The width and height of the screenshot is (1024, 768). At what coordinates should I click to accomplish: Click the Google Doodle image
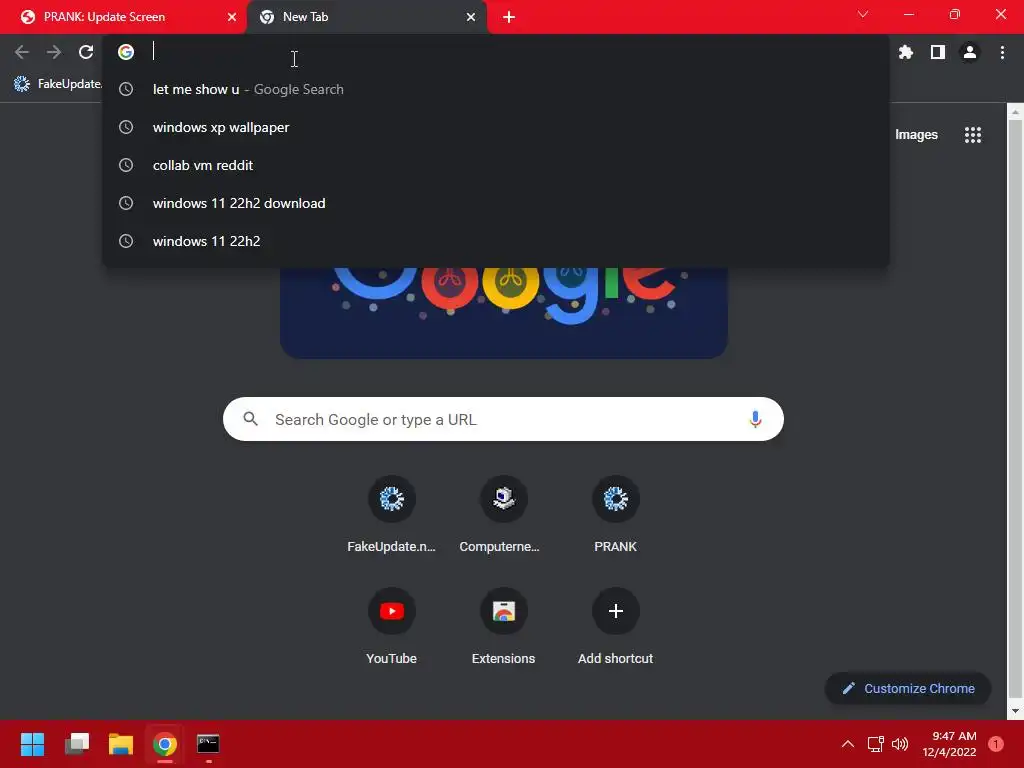click(504, 312)
